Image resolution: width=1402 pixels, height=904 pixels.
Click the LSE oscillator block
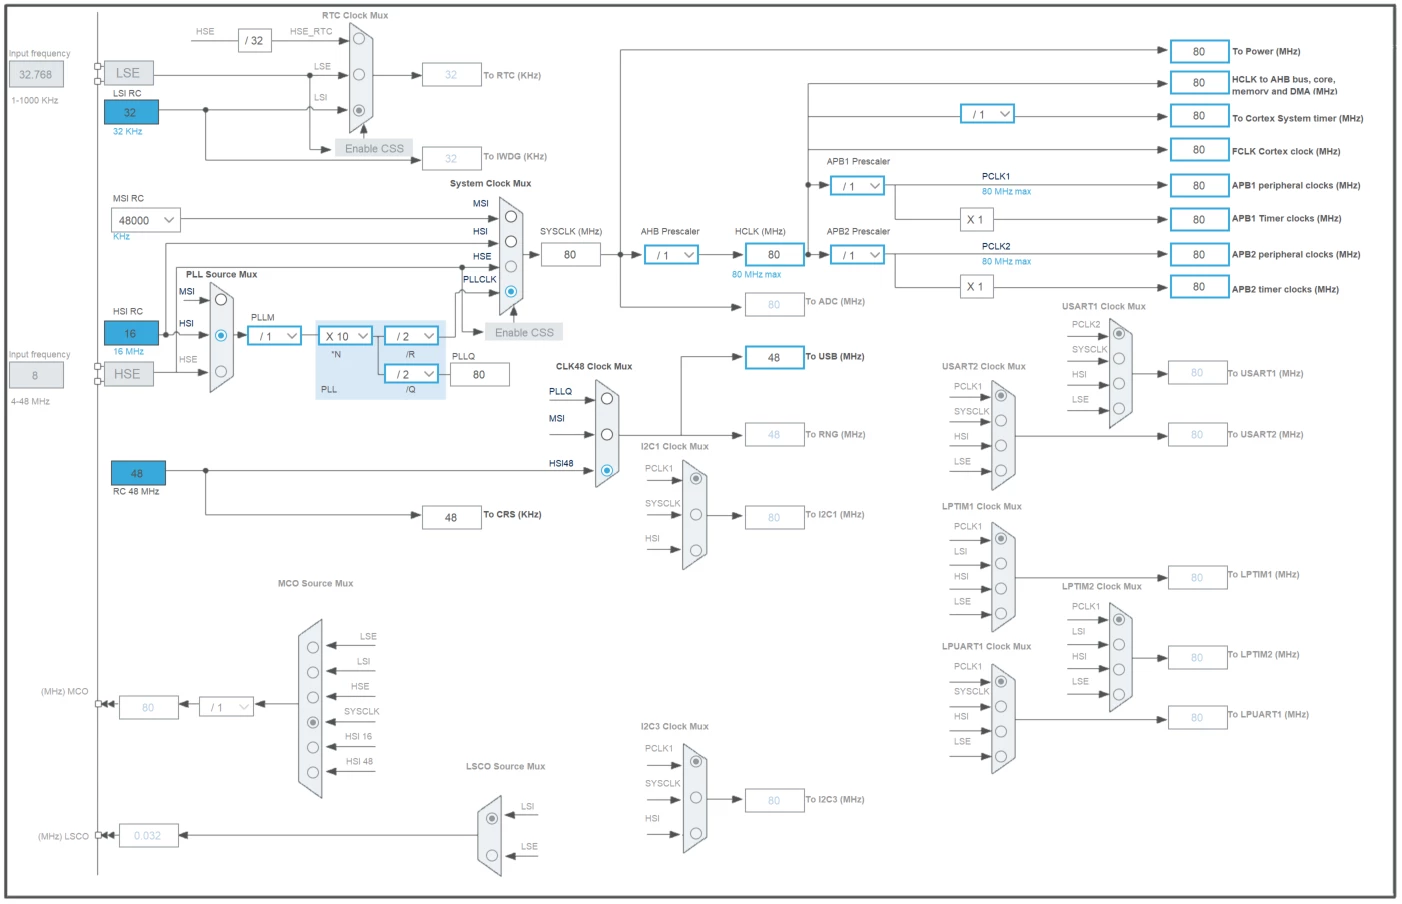(x=128, y=73)
